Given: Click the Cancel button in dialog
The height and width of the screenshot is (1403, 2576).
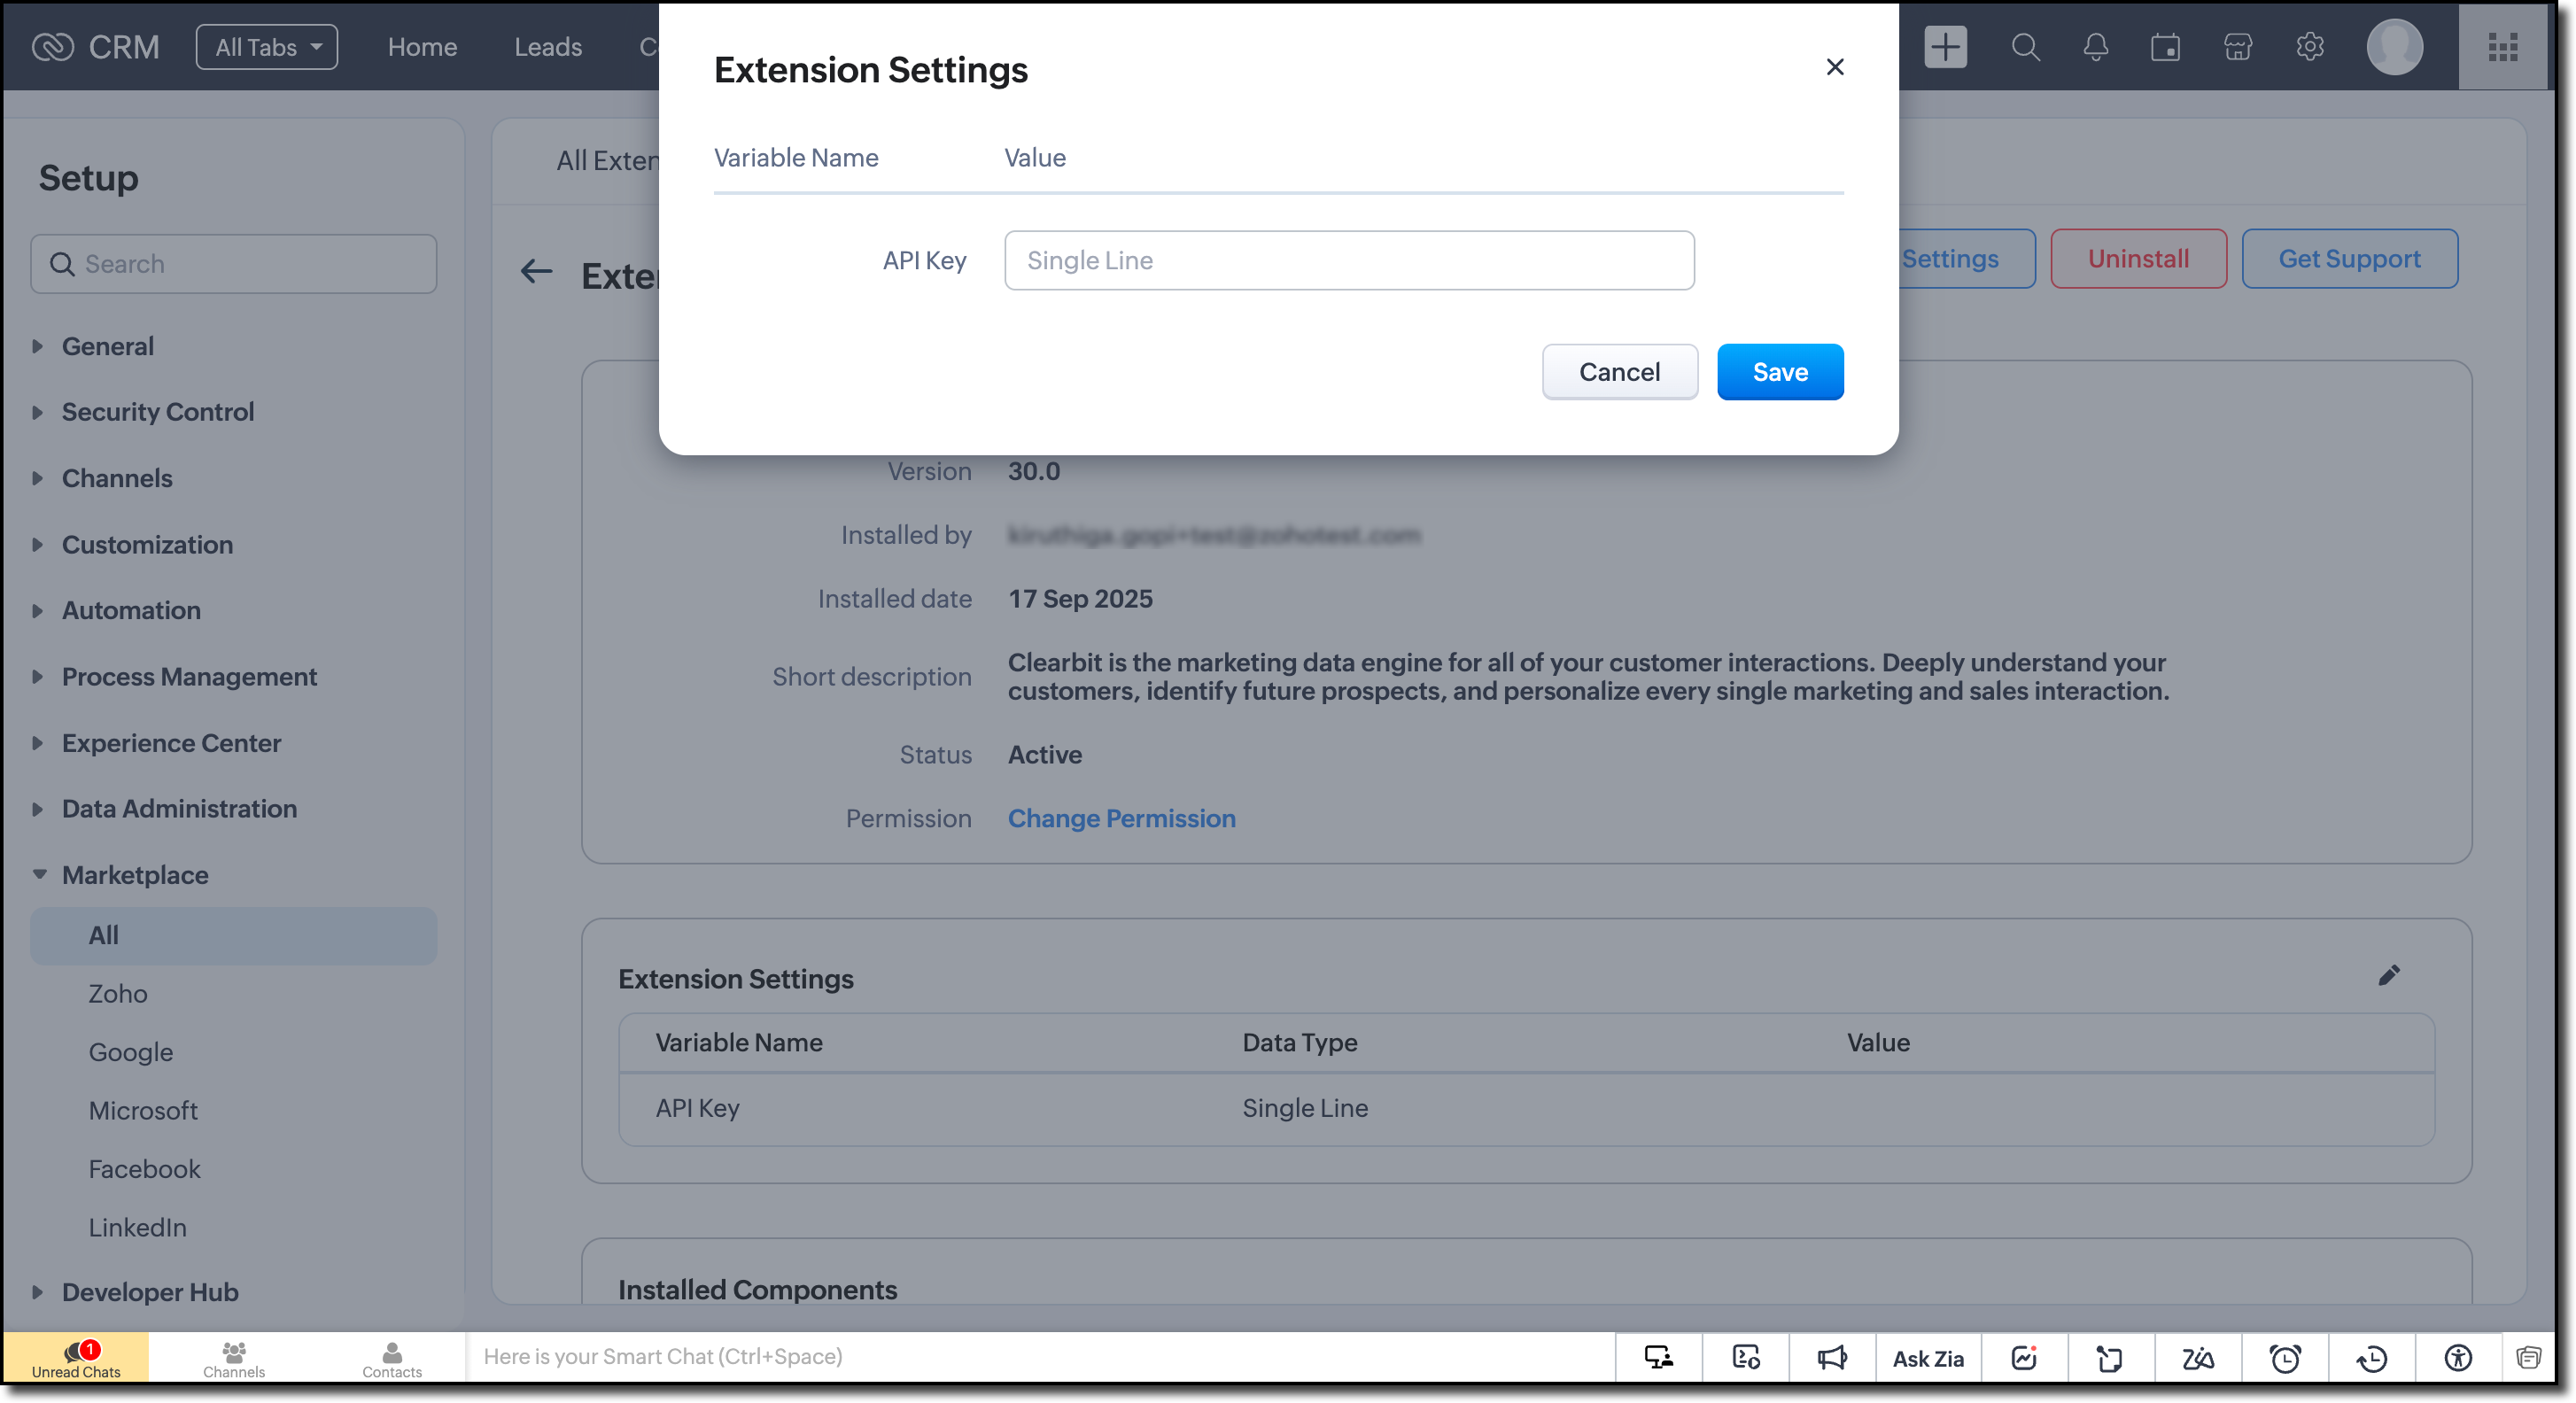Looking at the screenshot, I should tap(1618, 372).
